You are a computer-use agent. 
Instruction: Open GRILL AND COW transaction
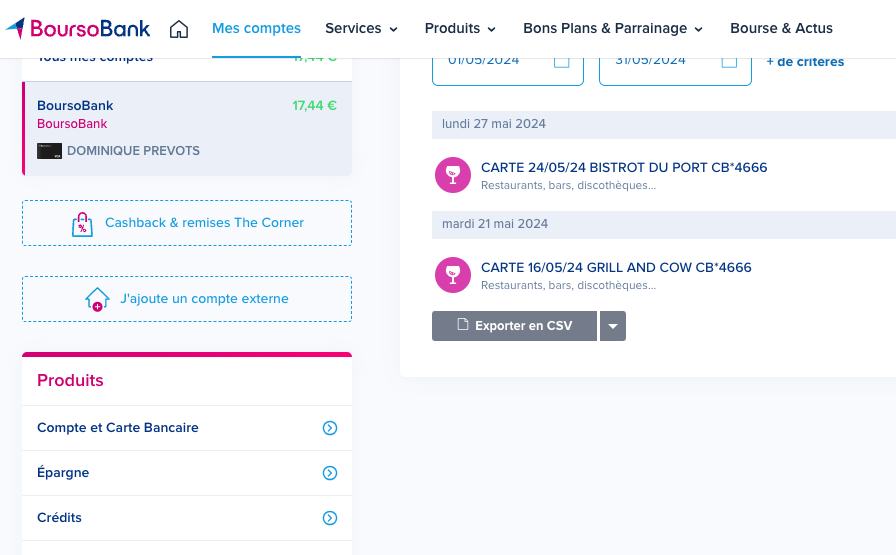point(616,267)
